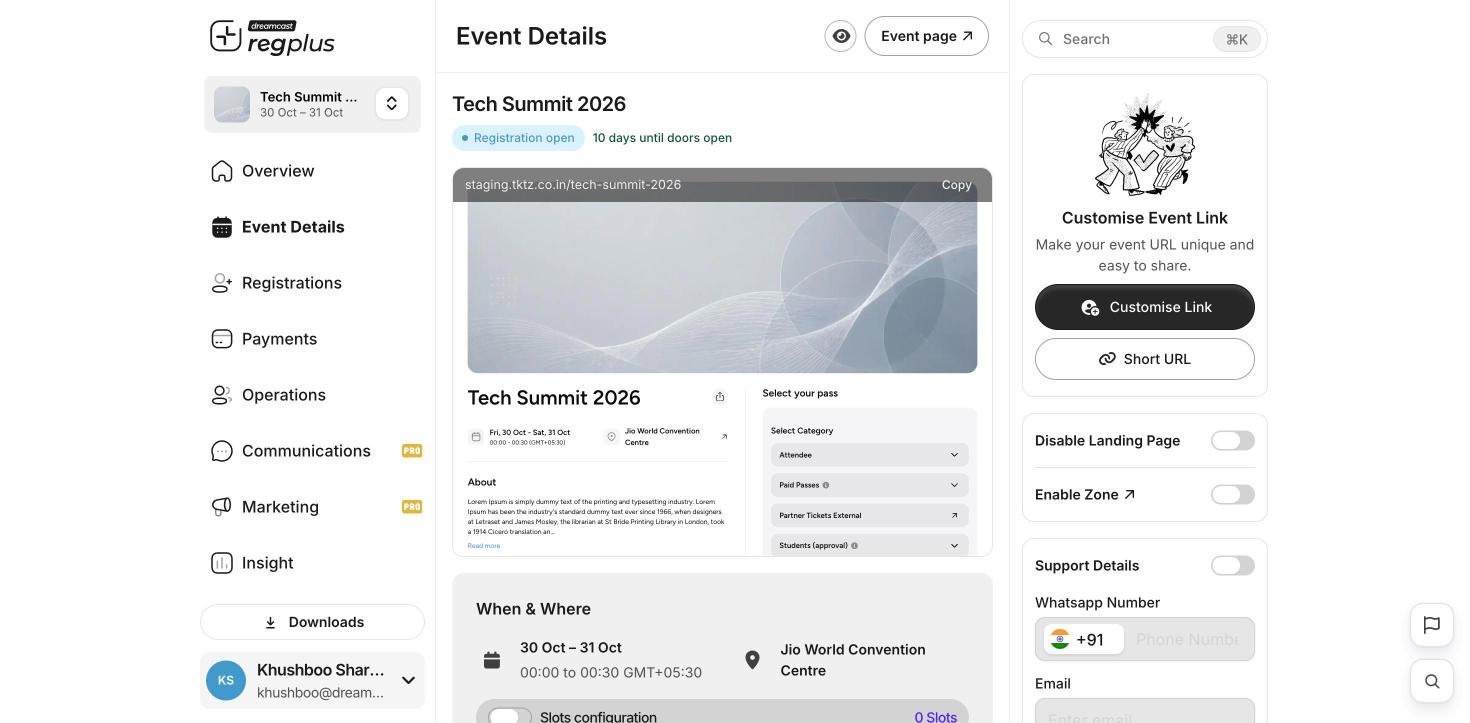Open the +91 country code selector

[x=1084, y=639]
